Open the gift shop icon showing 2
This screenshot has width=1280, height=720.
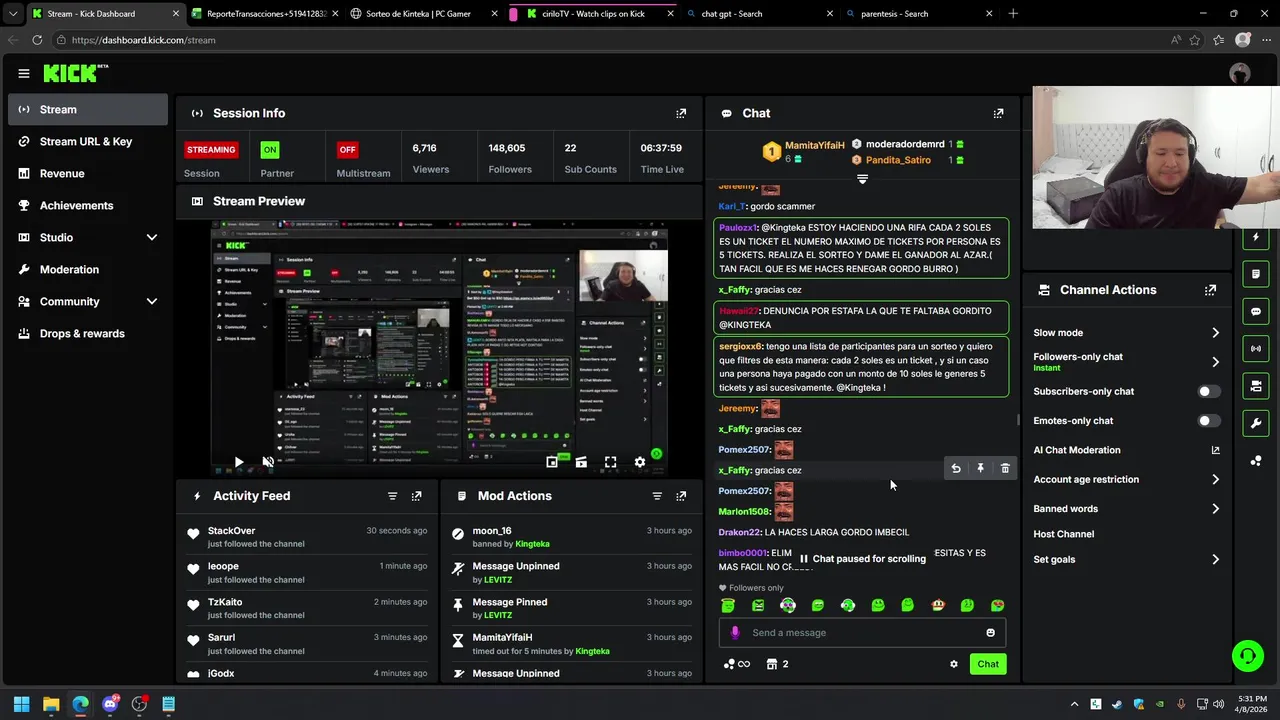777,664
